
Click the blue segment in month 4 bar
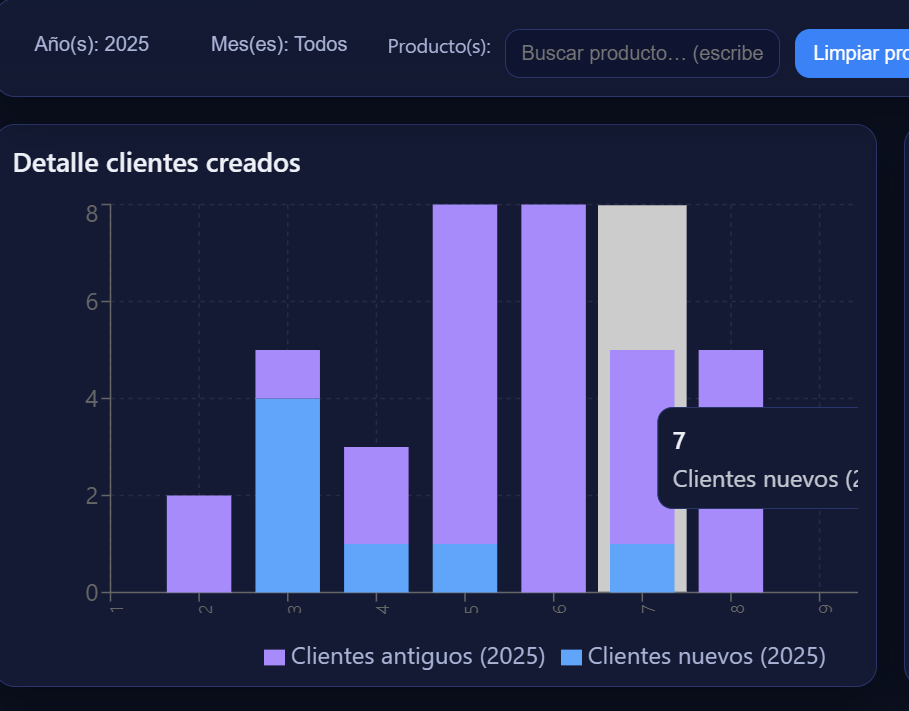pyautogui.click(x=375, y=565)
